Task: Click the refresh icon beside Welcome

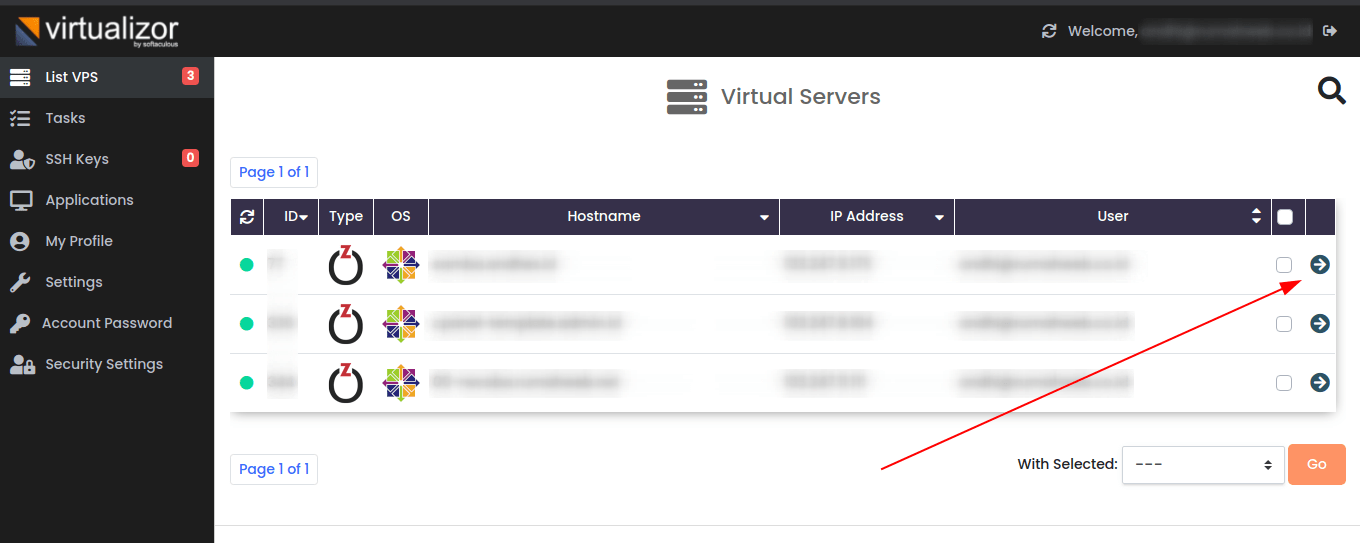Action: [x=1049, y=31]
